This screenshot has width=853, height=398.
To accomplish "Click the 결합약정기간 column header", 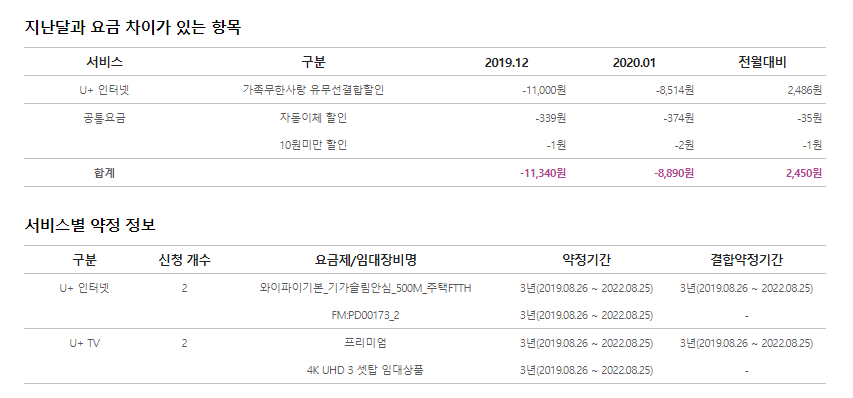I will 746,260.
